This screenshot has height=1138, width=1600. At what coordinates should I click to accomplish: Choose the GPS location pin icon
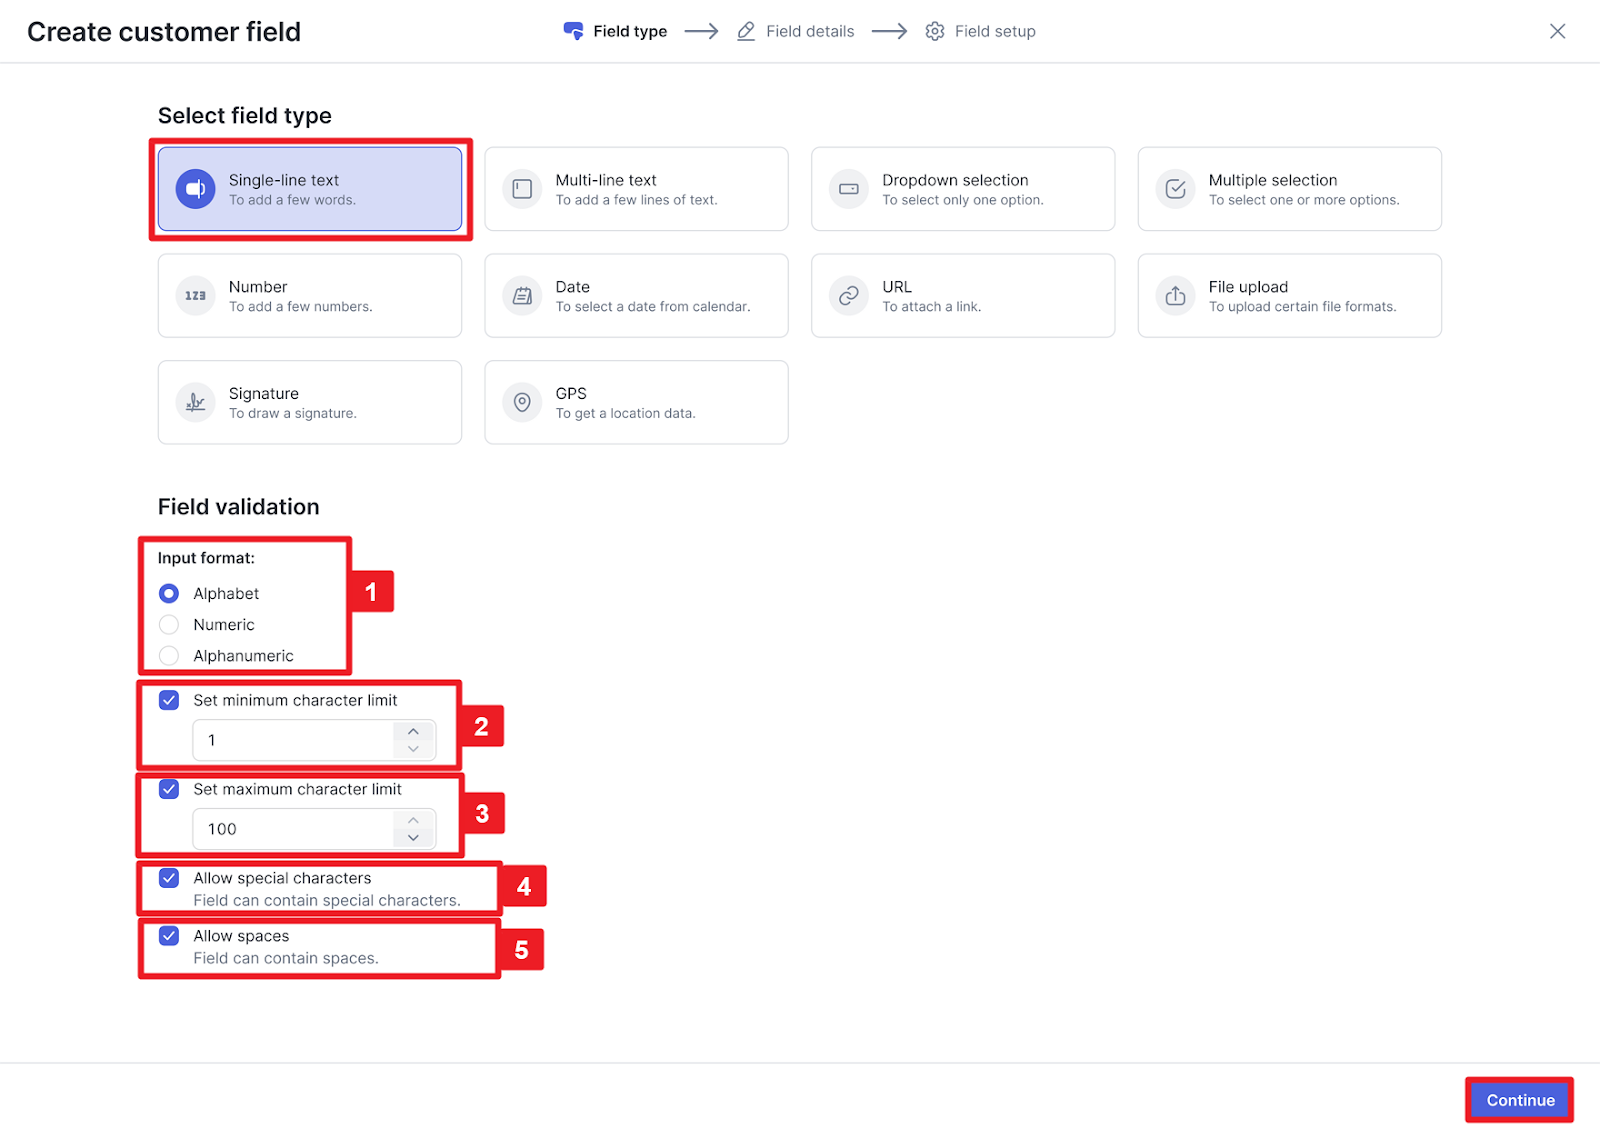point(522,403)
